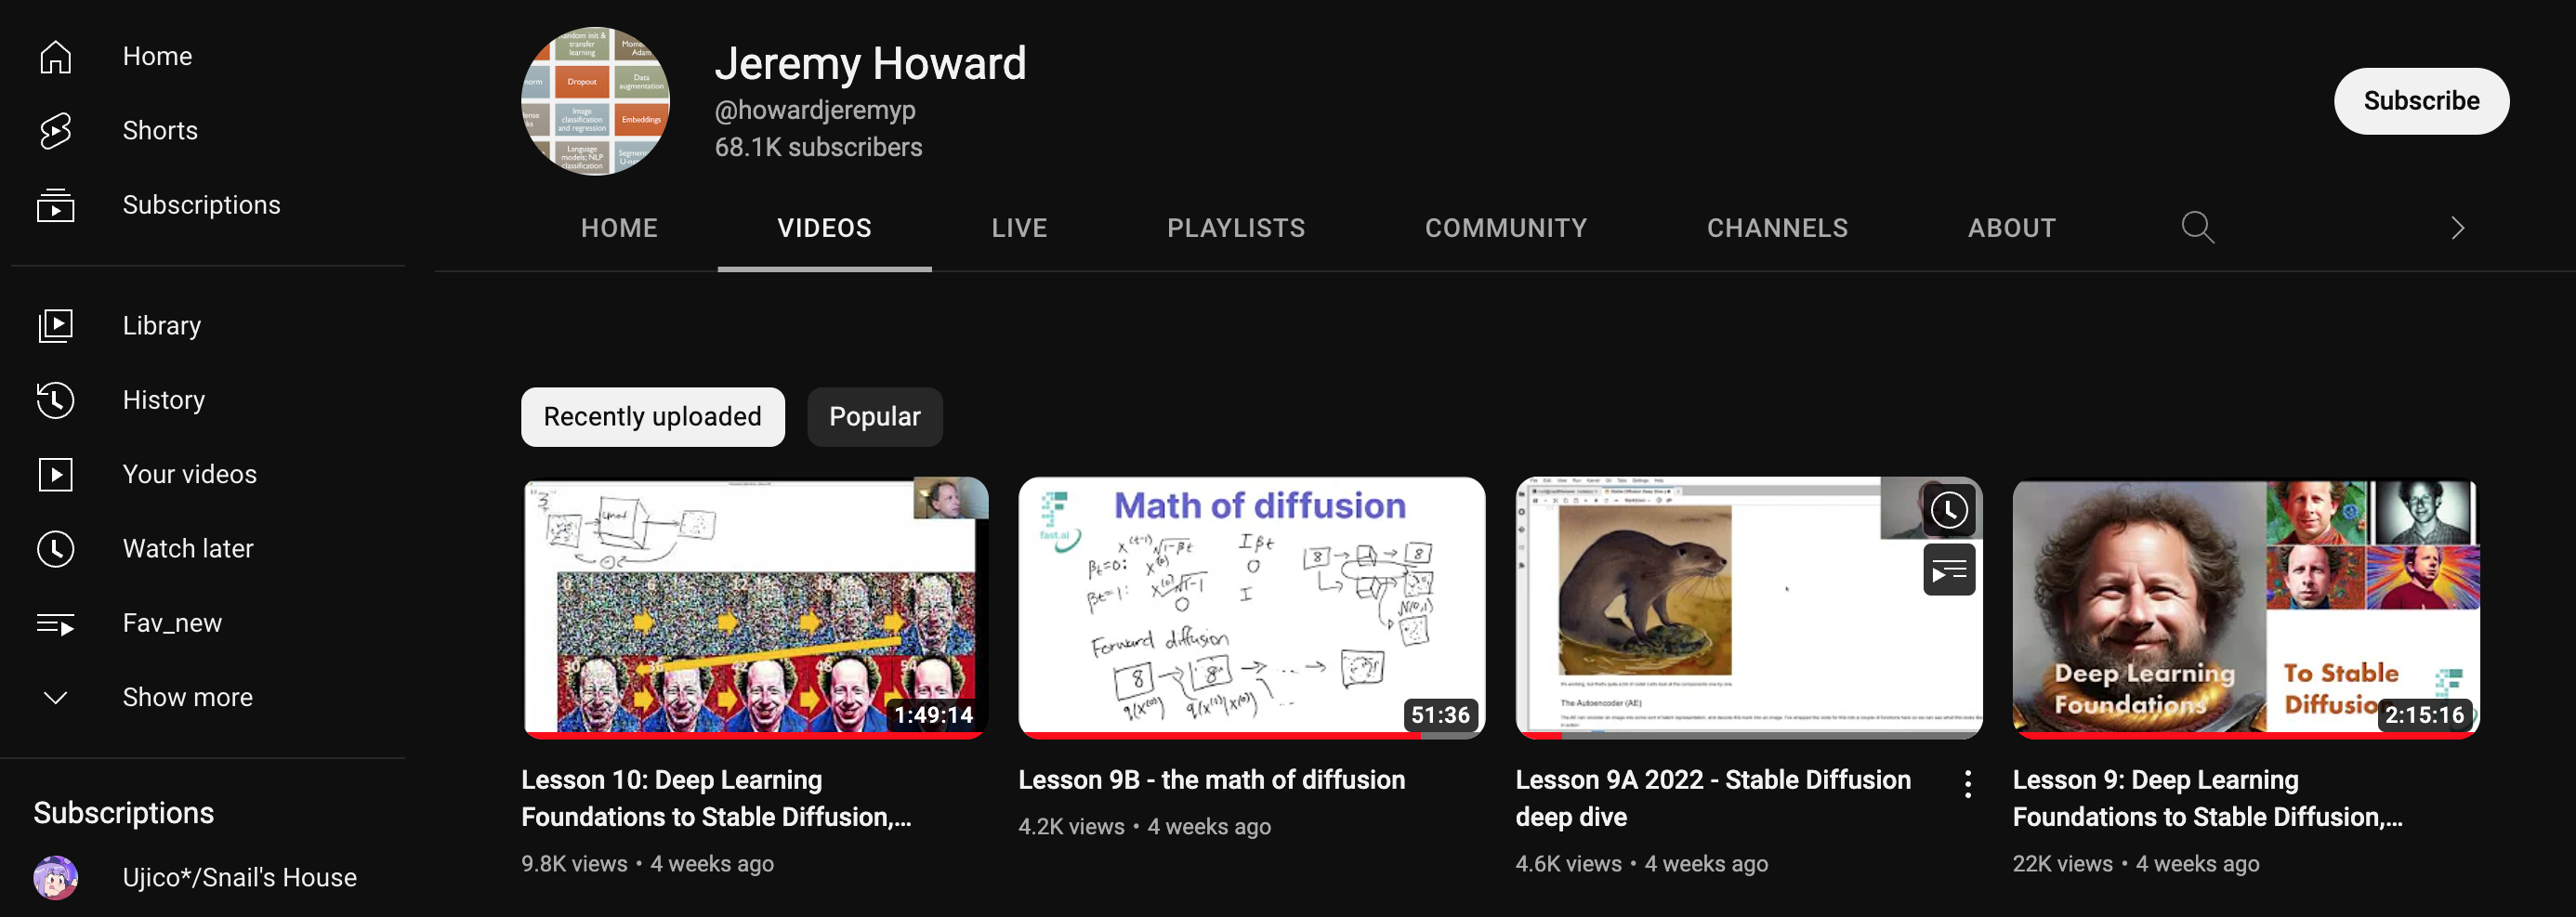
Task: Play the Math of diffusion thumbnail
Action: tap(1252, 608)
